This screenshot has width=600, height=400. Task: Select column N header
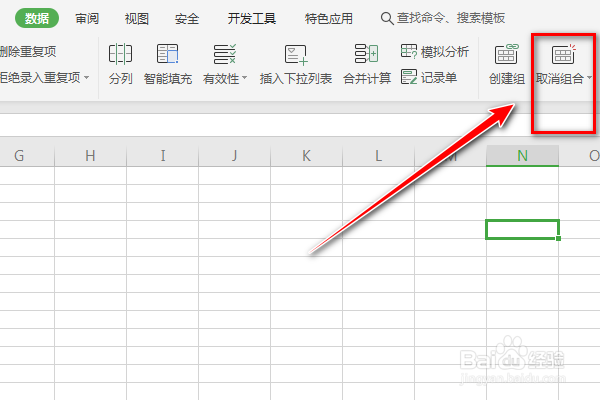(x=522, y=156)
